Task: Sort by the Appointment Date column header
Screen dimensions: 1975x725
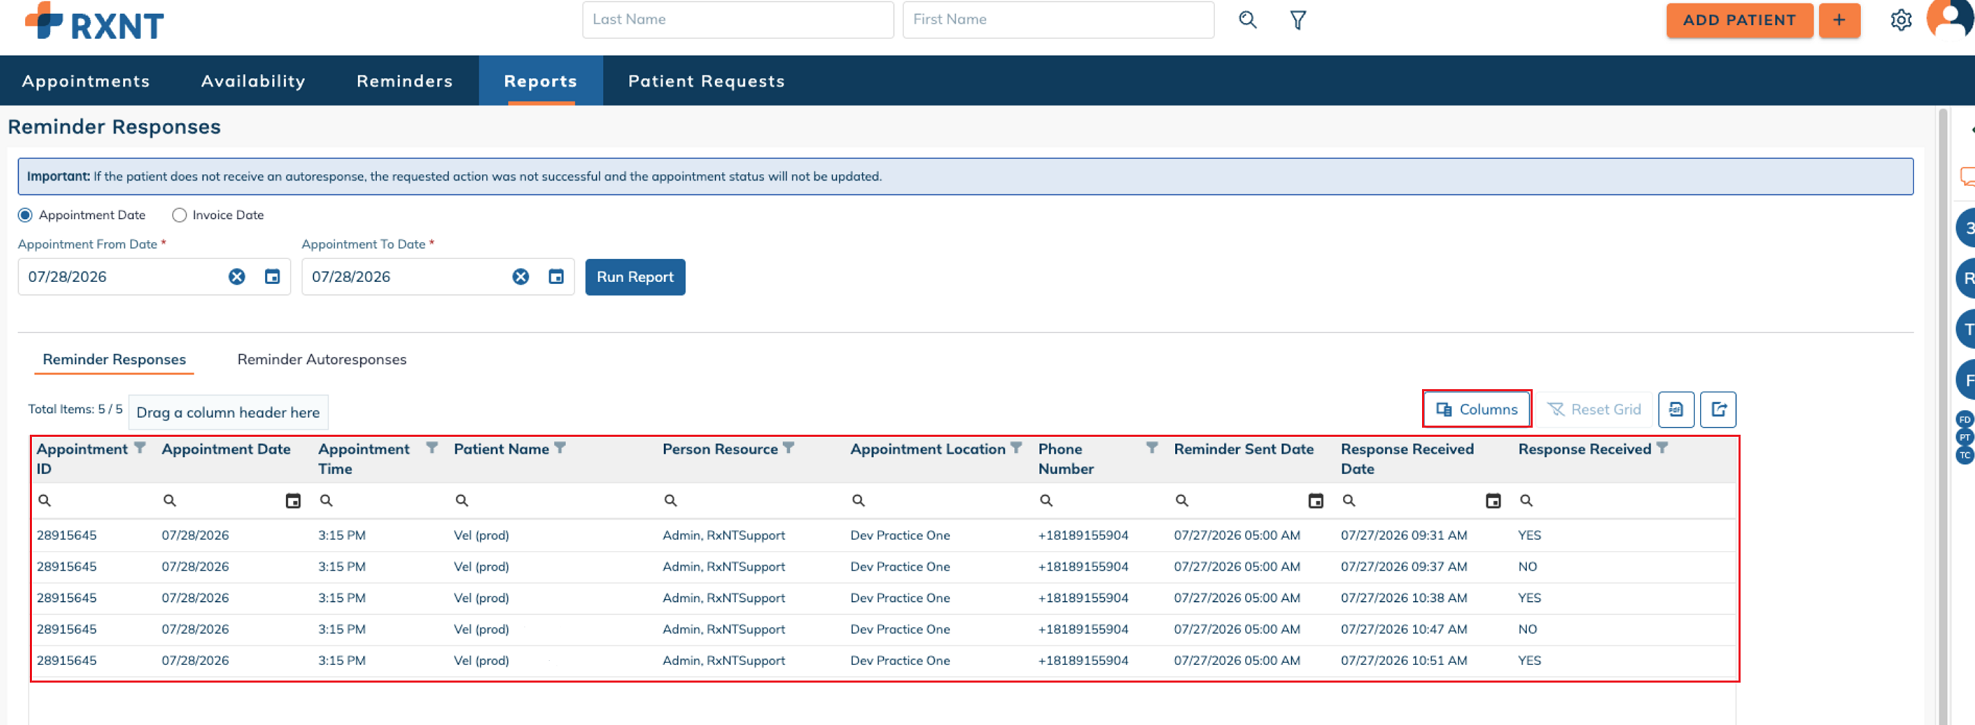Action: [x=226, y=449]
